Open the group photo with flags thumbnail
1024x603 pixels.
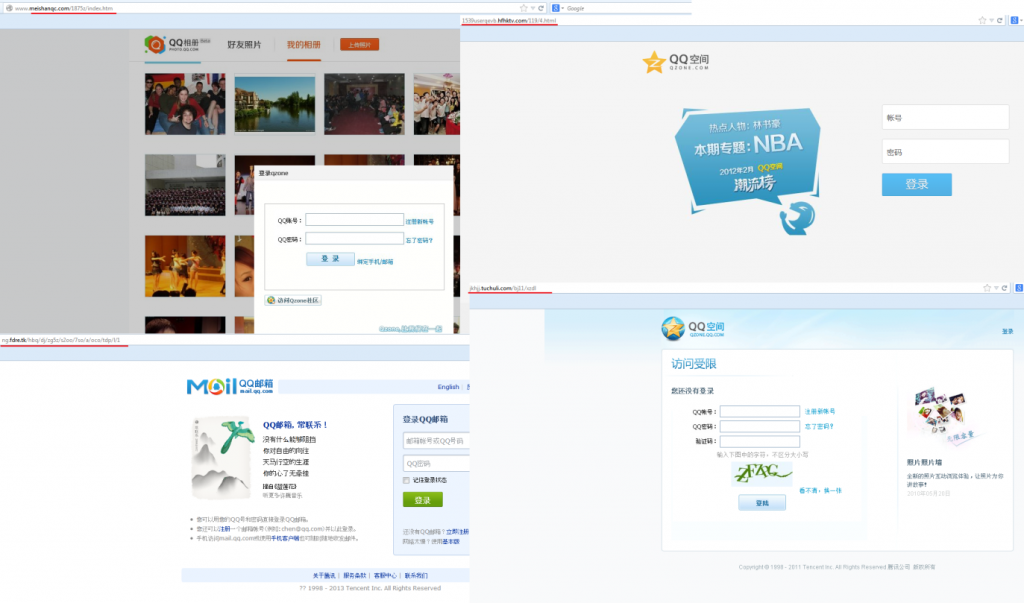point(185,104)
